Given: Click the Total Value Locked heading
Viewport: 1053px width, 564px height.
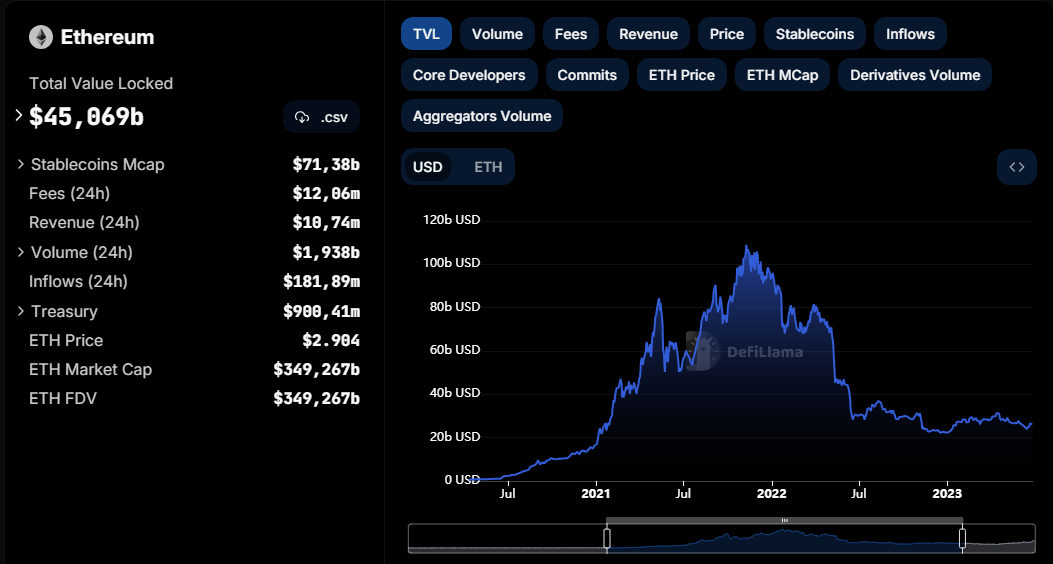Looking at the screenshot, I should 101,83.
